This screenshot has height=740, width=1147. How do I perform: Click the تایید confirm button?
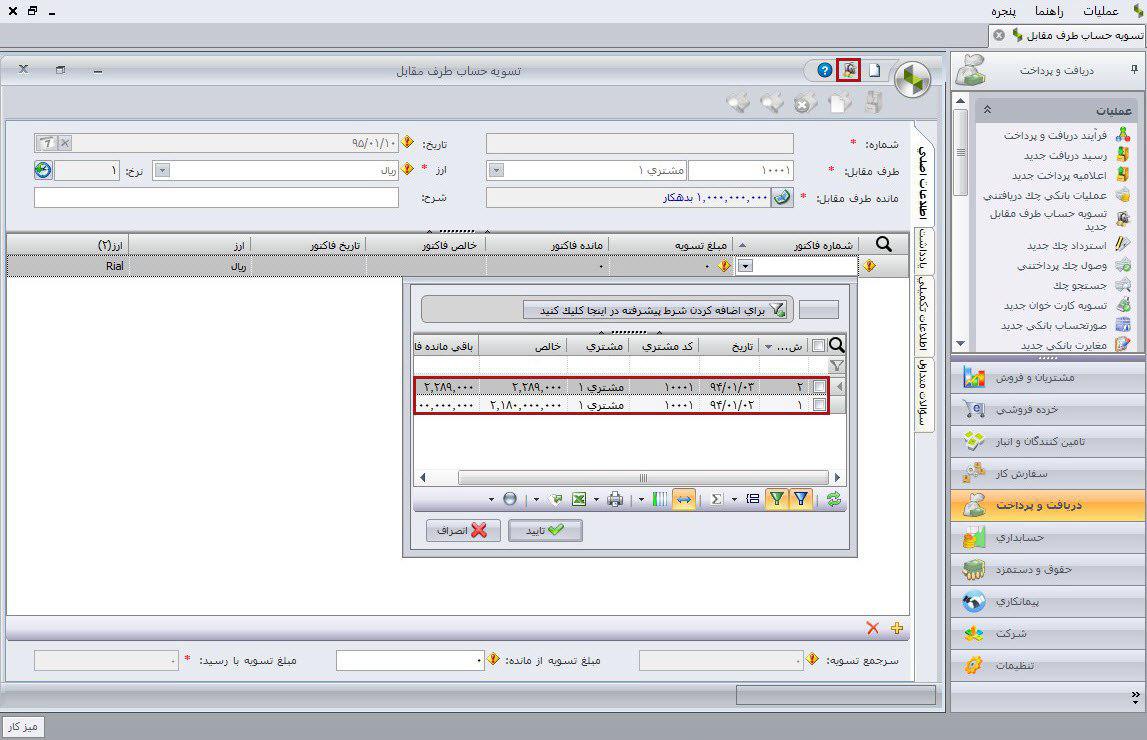point(545,530)
